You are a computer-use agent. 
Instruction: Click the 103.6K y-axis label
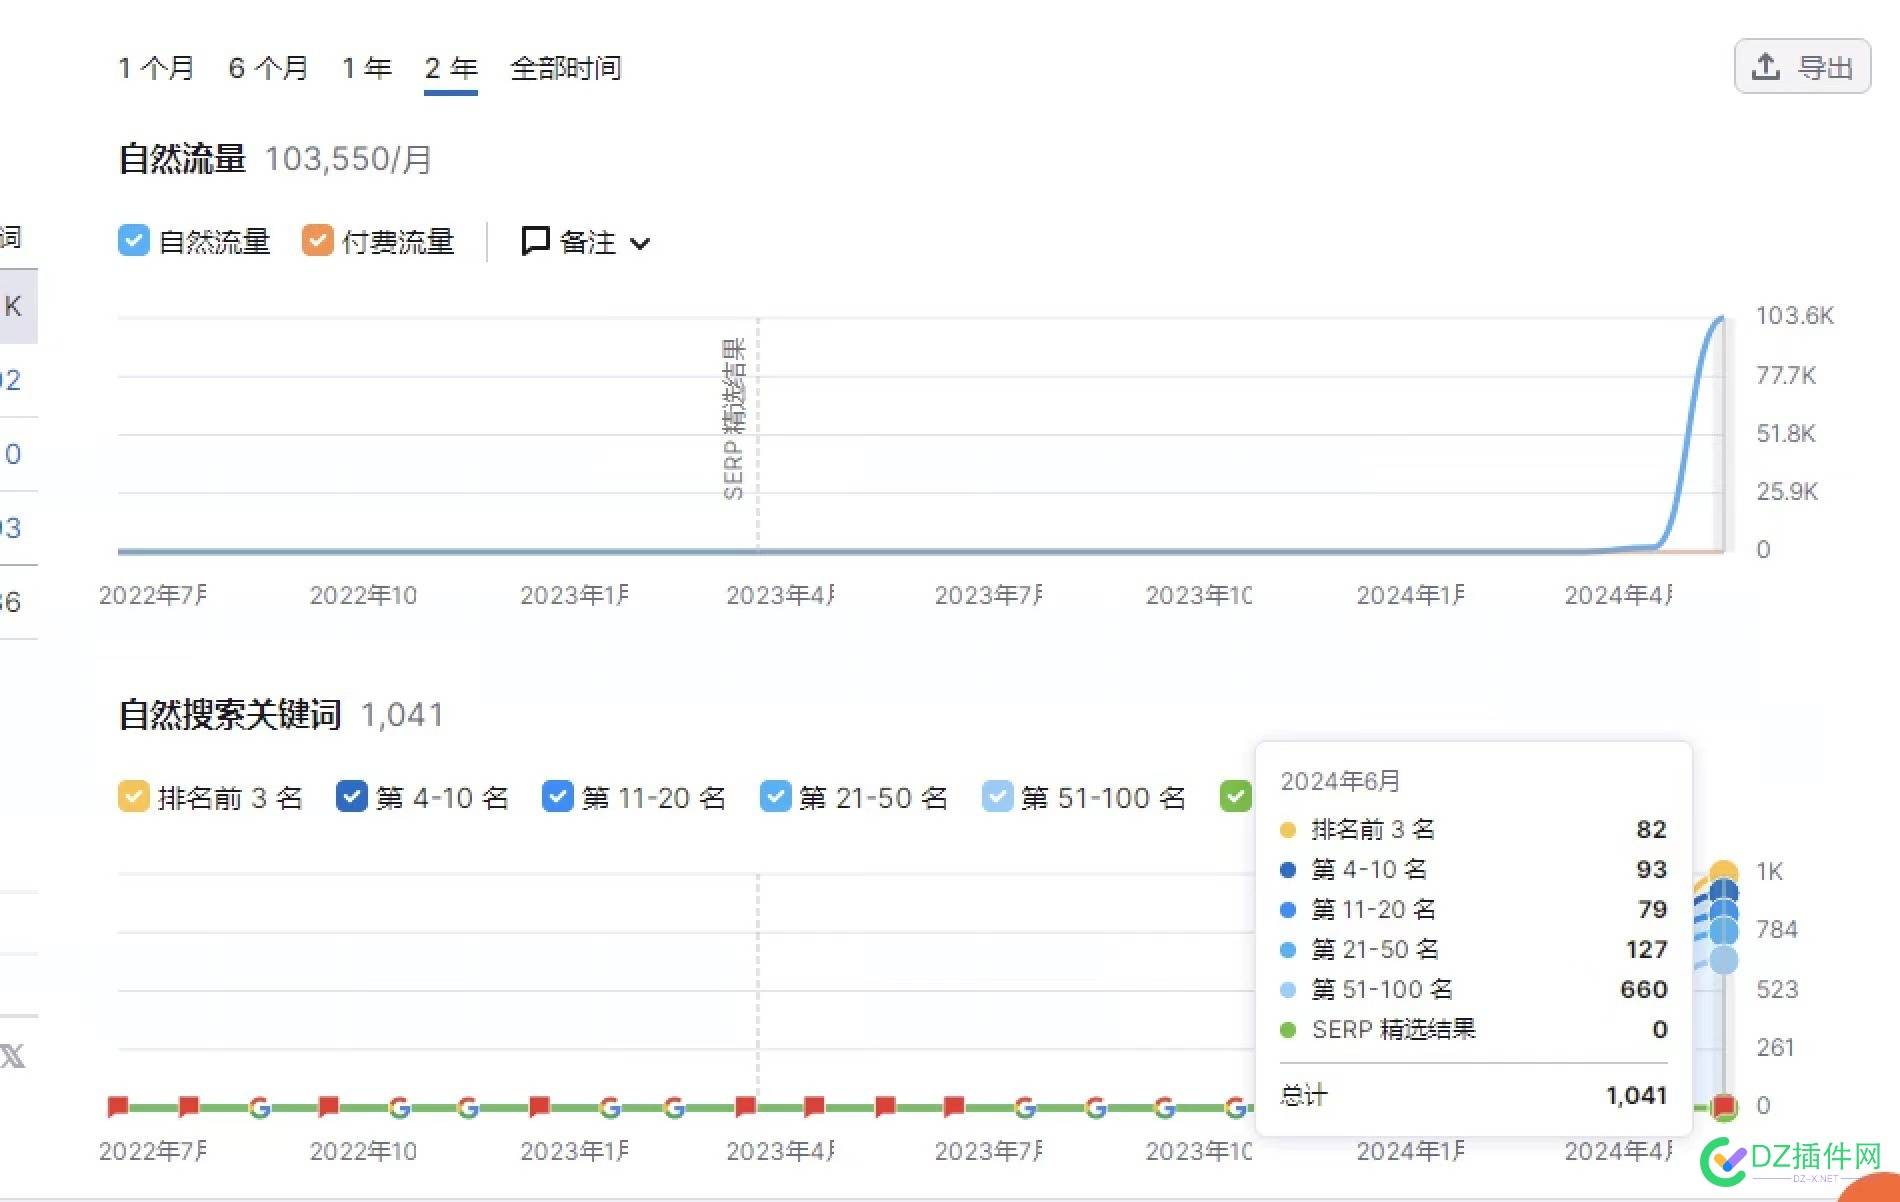1795,316
